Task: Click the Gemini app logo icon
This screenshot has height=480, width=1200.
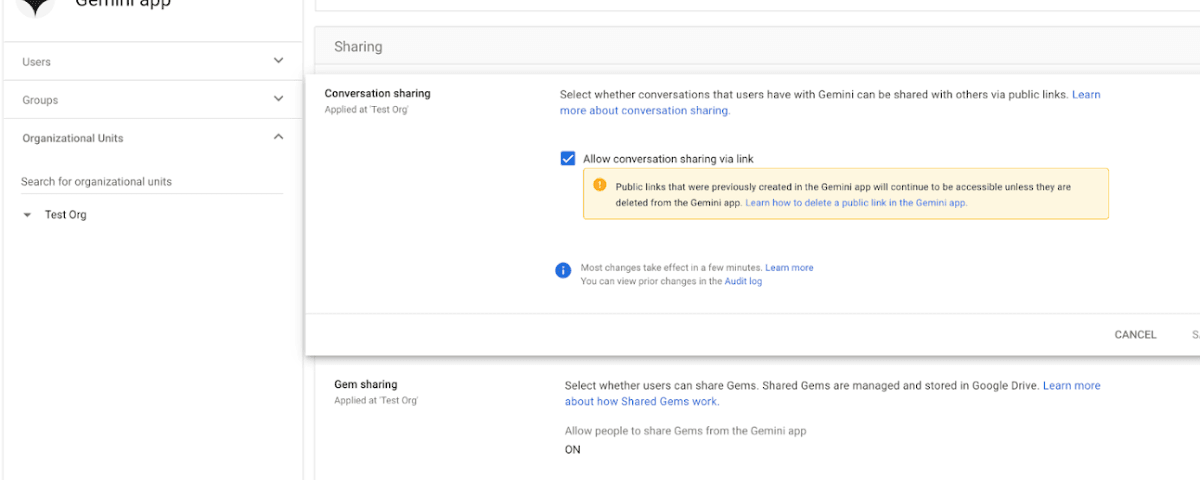Action: (x=37, y=5)
